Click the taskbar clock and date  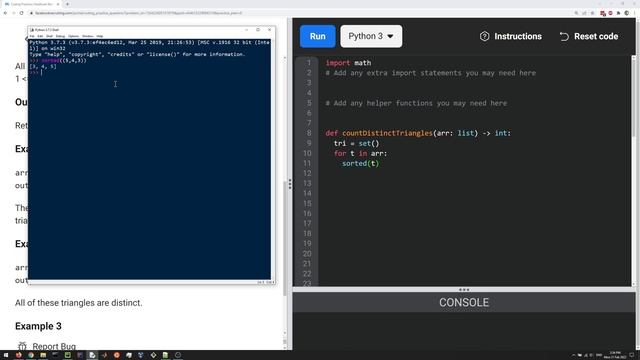[615, 355]
